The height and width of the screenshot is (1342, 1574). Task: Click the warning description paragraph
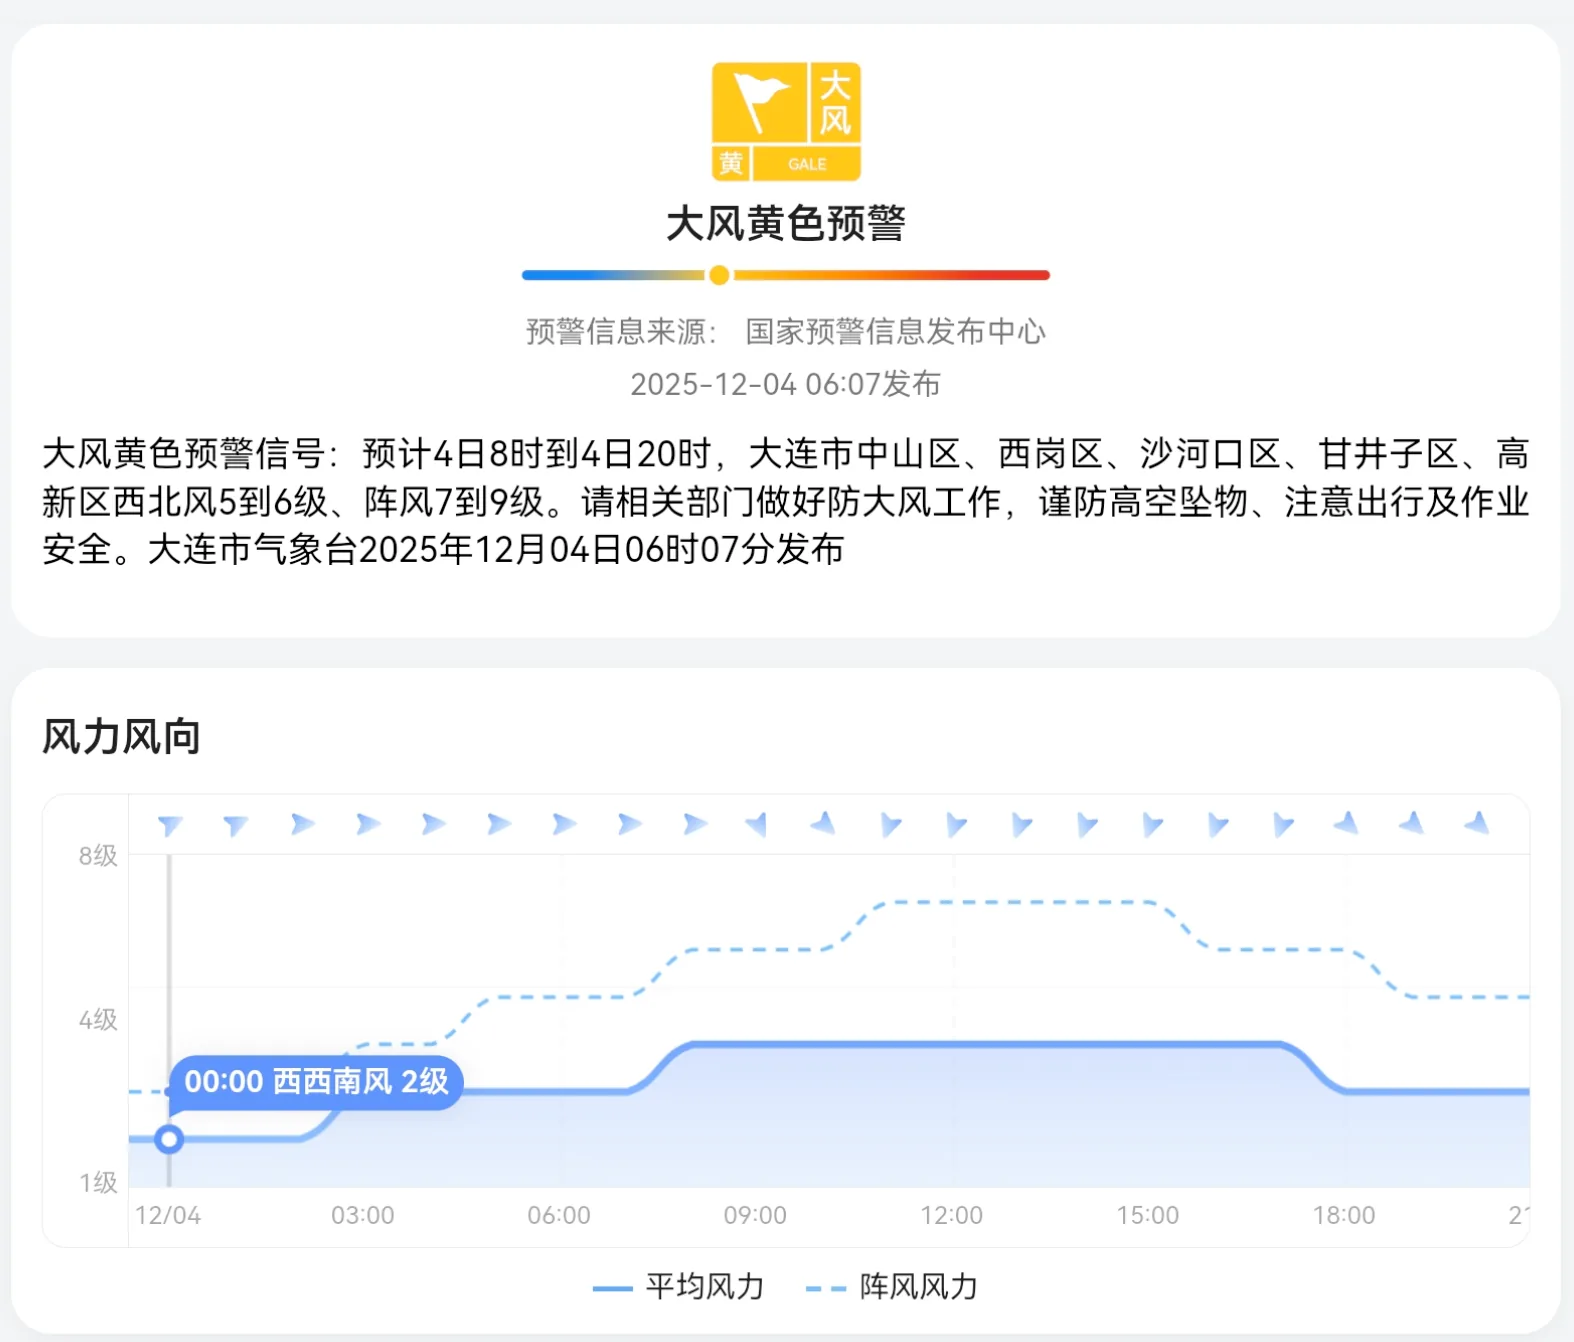pos(786,501)
